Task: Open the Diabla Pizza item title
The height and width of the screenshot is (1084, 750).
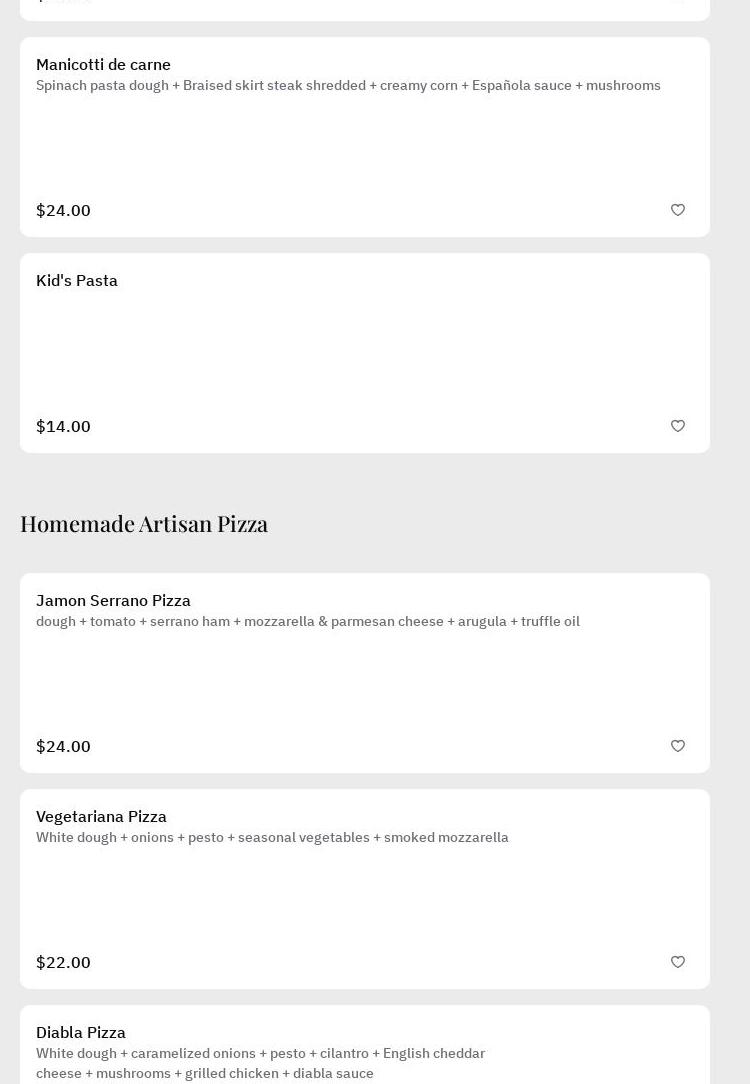Action: (x=81, y=1033)
